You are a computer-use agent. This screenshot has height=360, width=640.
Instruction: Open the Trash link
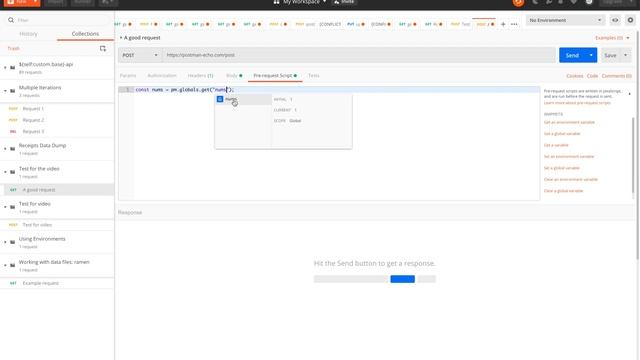point(13,49)
